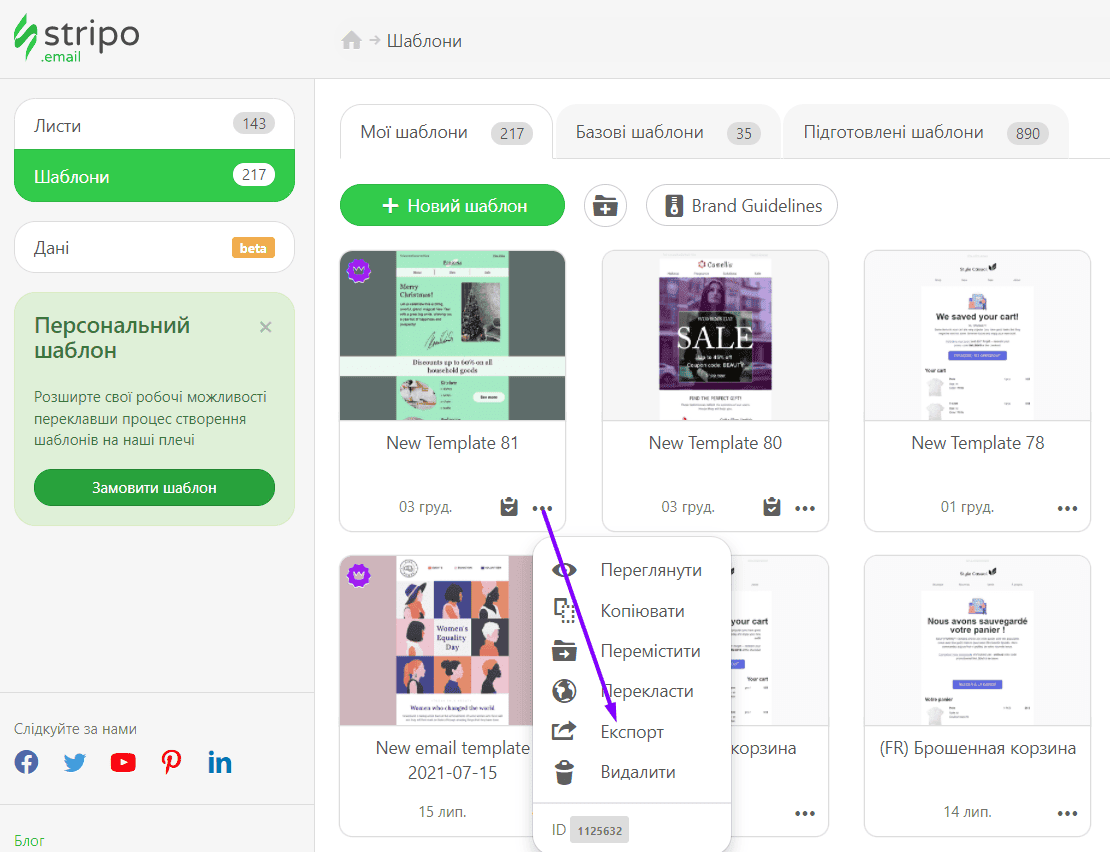Image resolution: width=1110 pixels, height=852 pixels.
Task: Click the scheduled clipboard icon on New Template 81
Action: 510,507
